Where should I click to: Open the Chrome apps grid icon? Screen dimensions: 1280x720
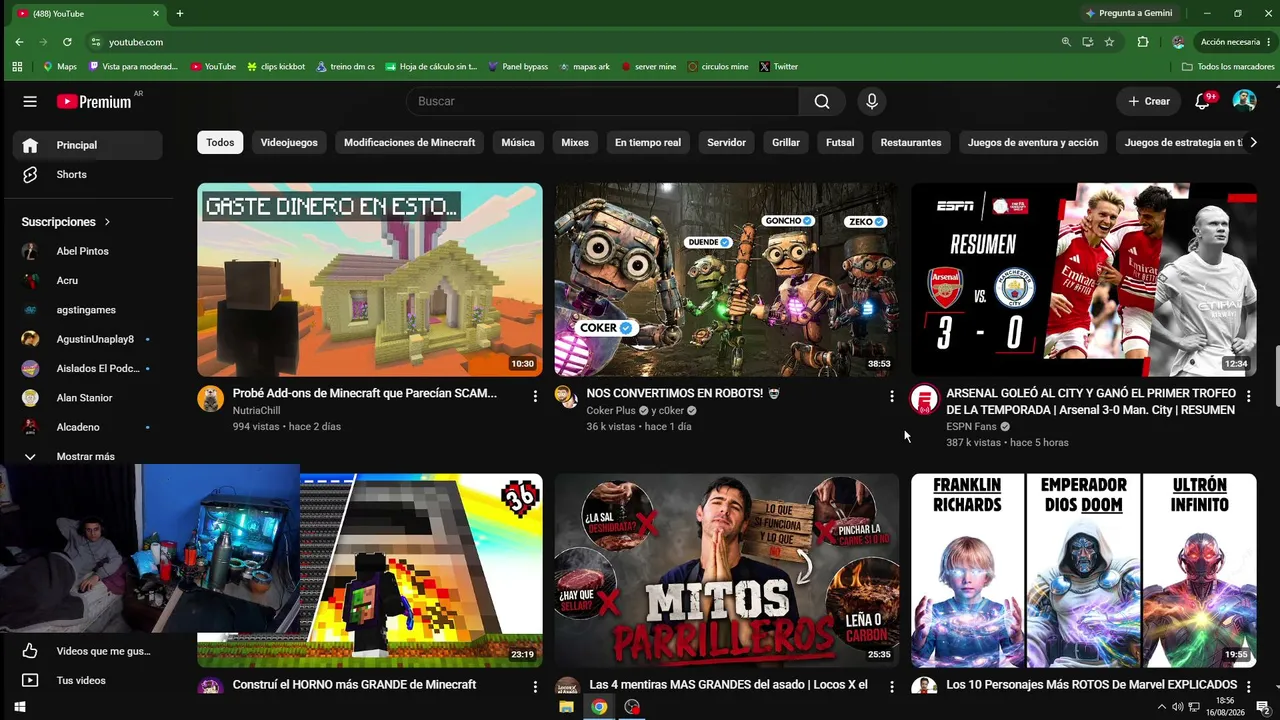click(17, 67)
